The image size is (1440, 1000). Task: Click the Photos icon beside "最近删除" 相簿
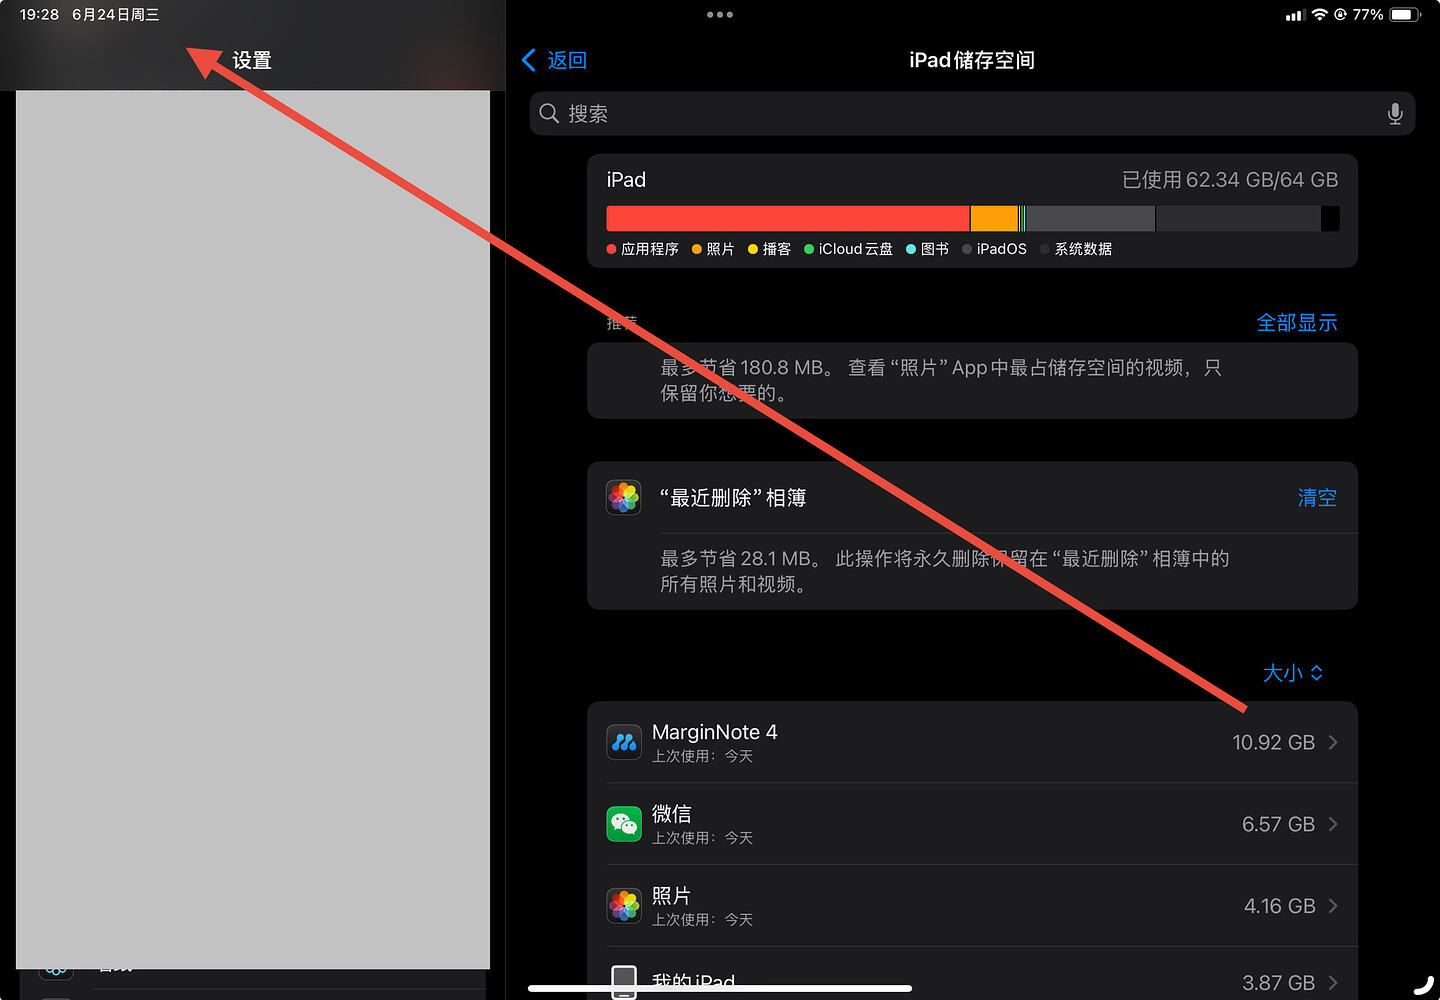tap(624, 497)
